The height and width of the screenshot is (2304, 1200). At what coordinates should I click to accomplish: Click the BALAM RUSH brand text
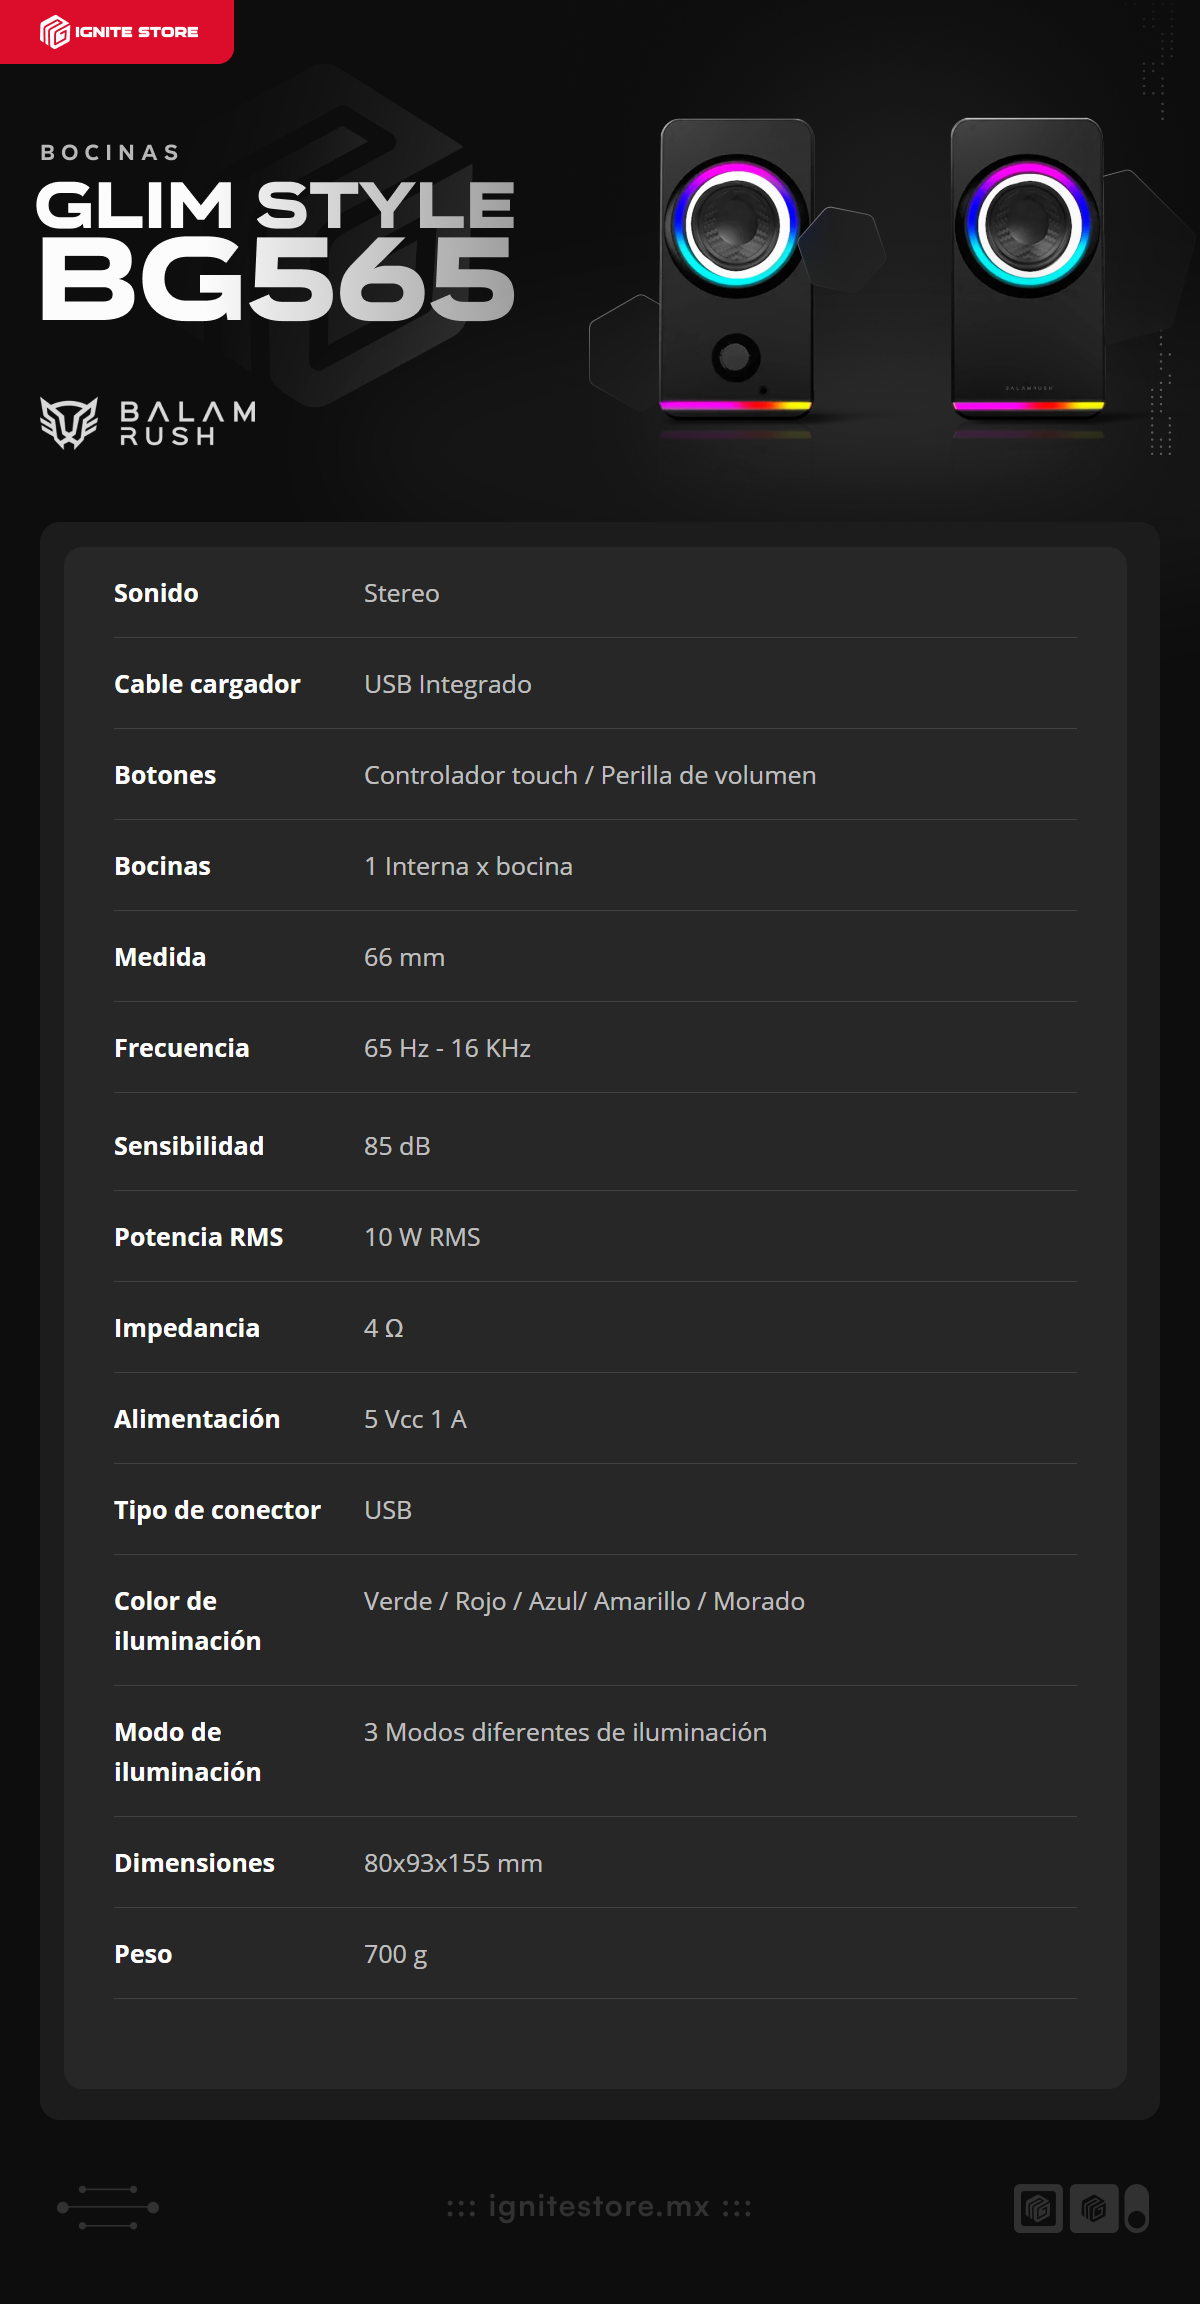[188, 424]
